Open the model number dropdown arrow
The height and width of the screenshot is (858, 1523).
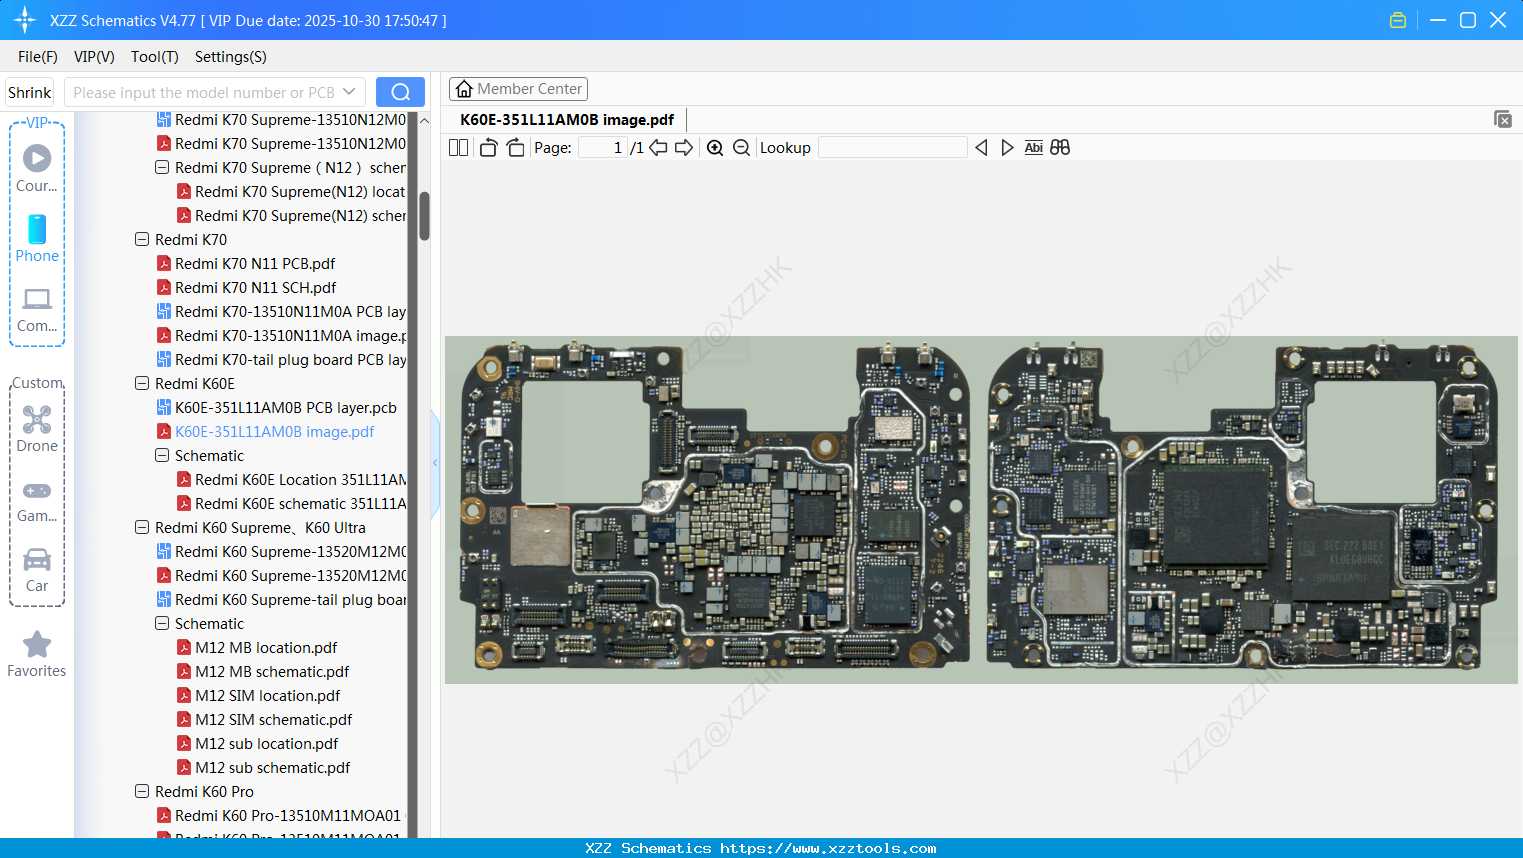(x=349, y=91)
